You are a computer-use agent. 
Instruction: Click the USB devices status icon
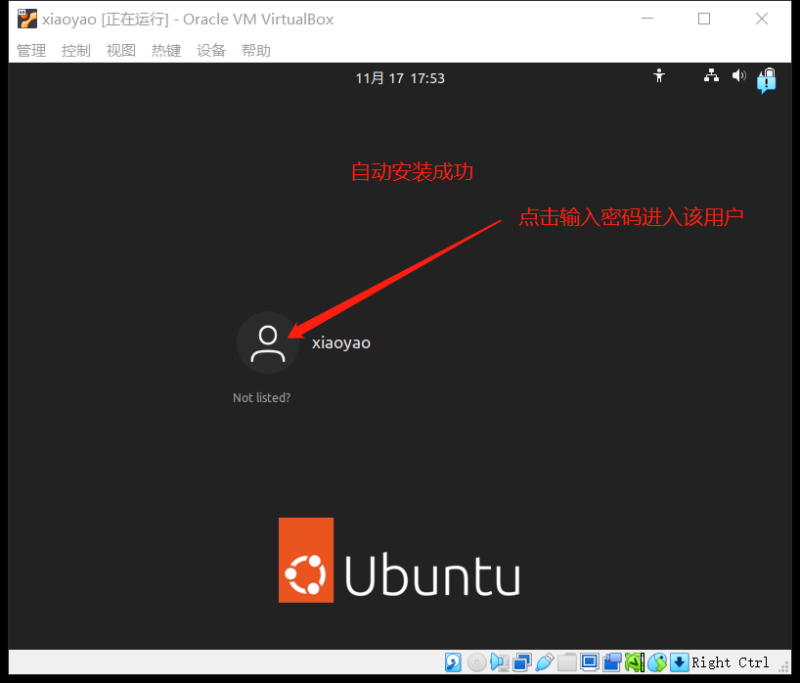click(x=545, y=662)
